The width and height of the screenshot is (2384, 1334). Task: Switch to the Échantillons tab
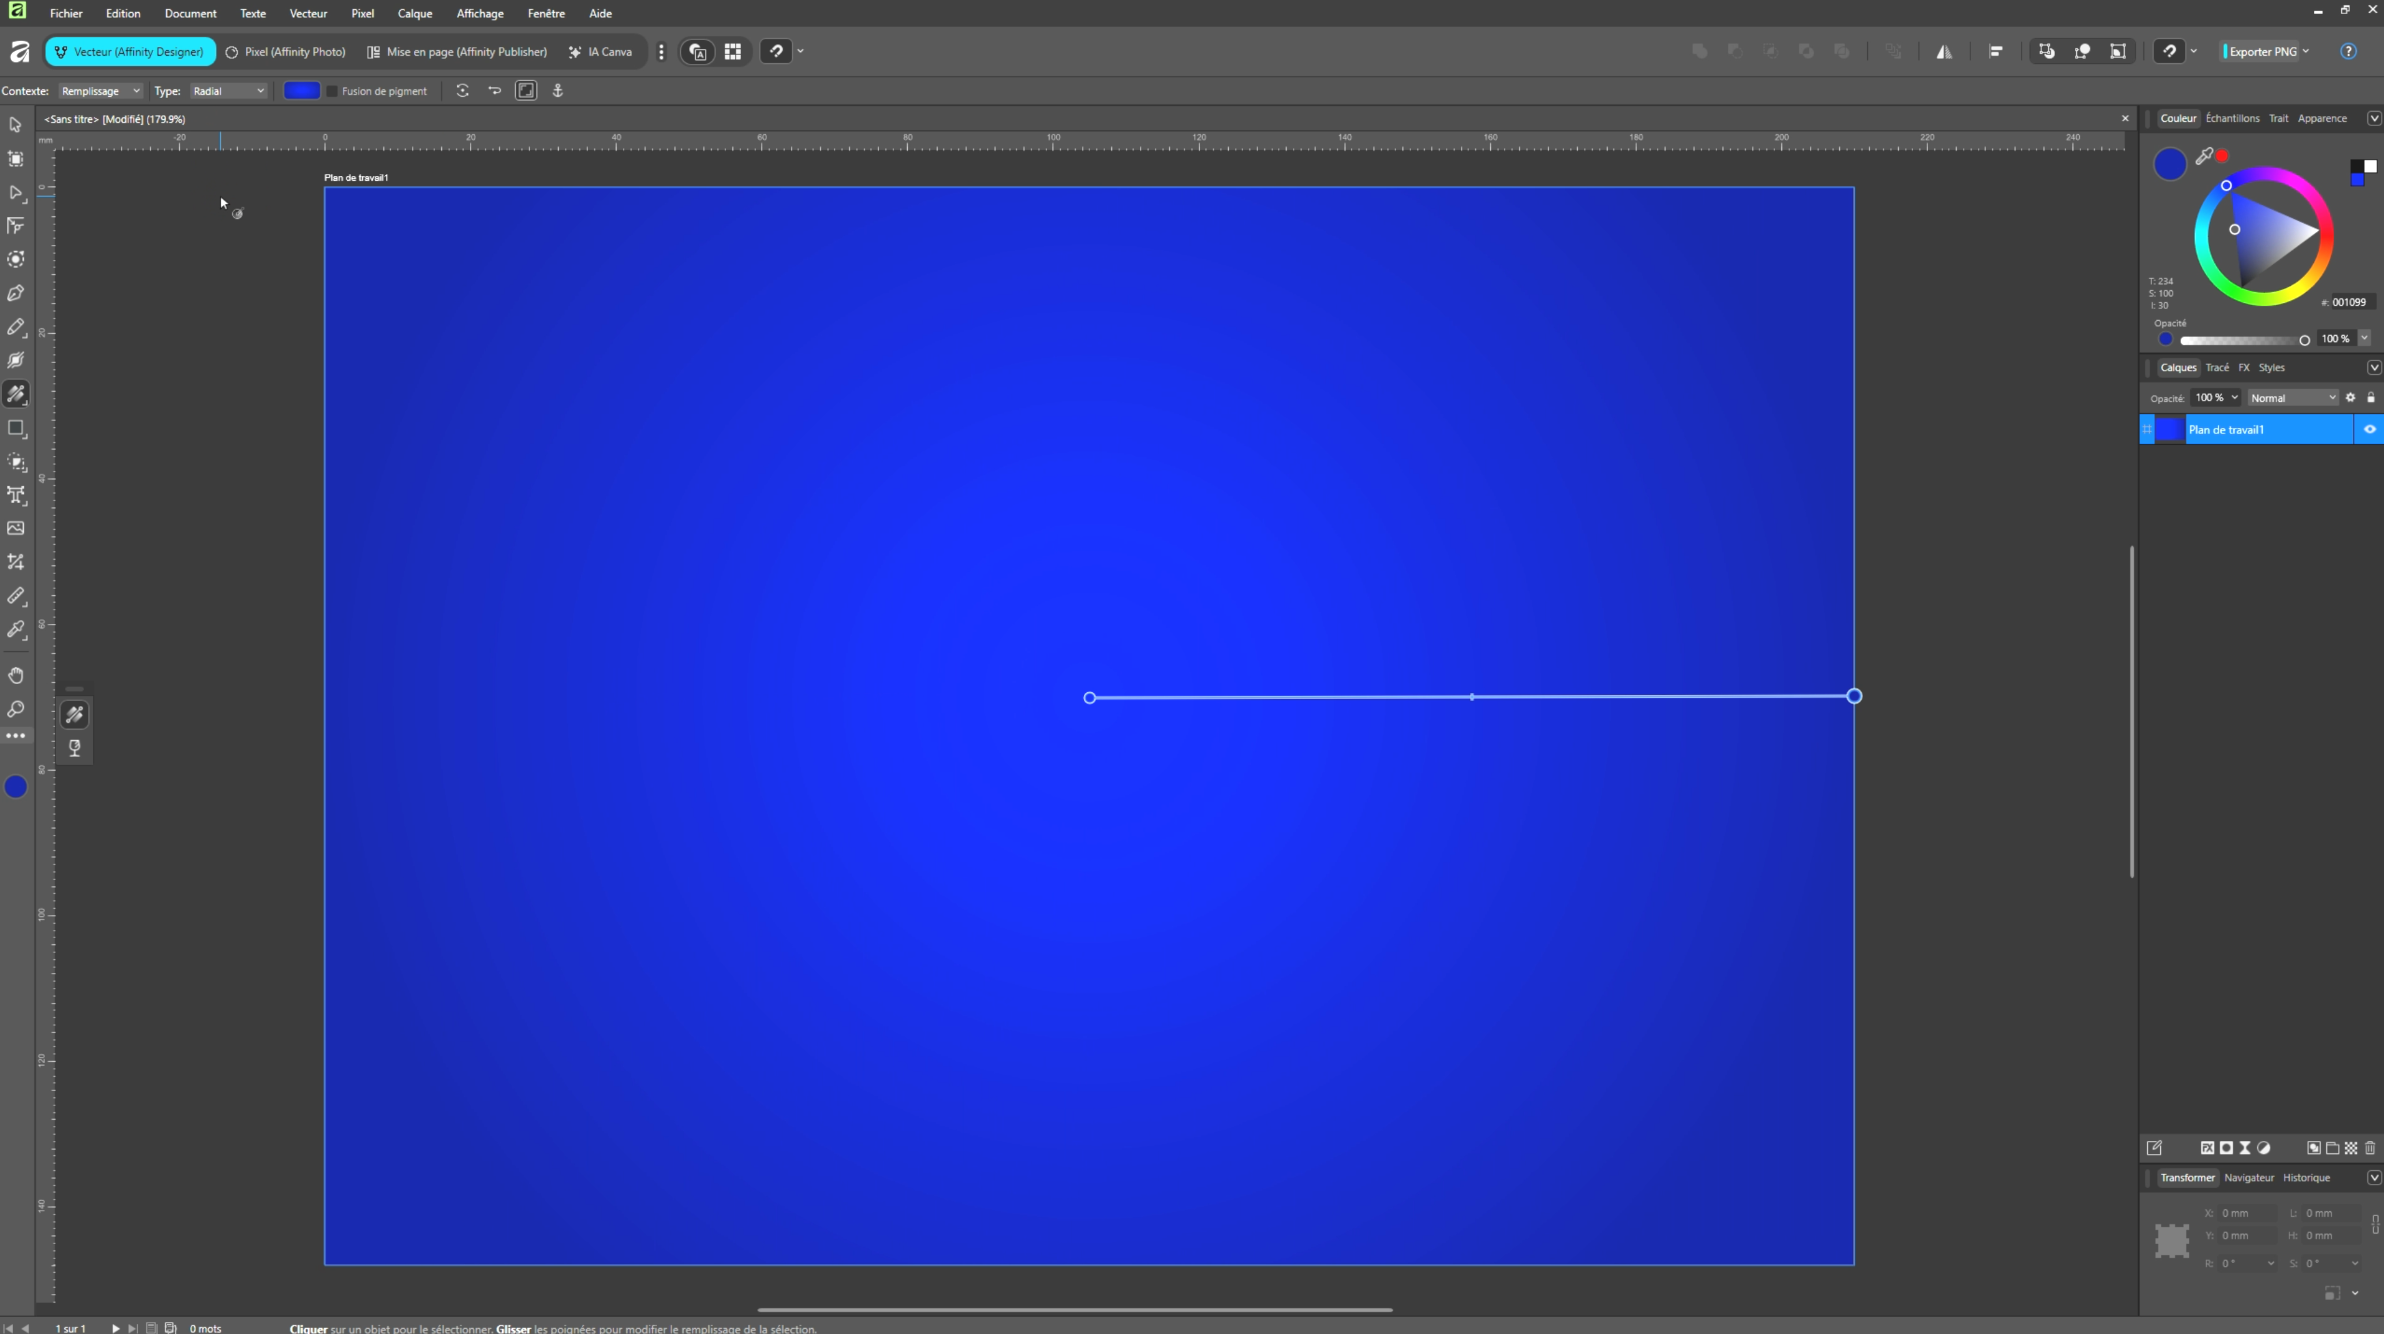pyautogui.click(x=2232, y=118)
